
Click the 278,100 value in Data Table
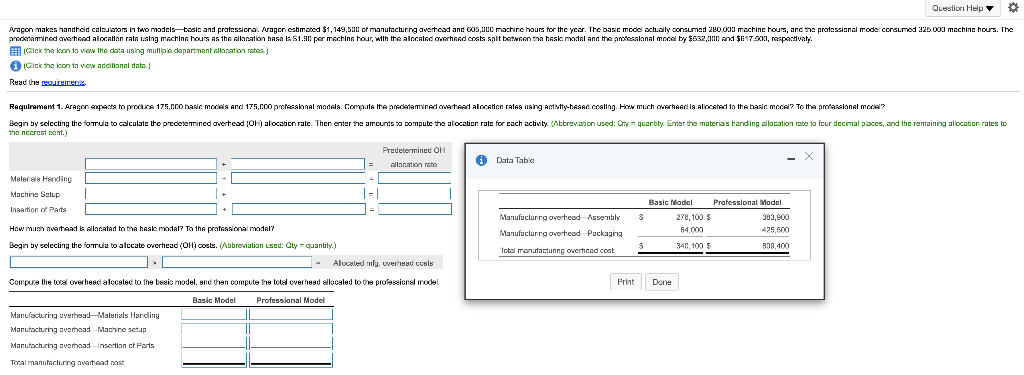(690, 217)
